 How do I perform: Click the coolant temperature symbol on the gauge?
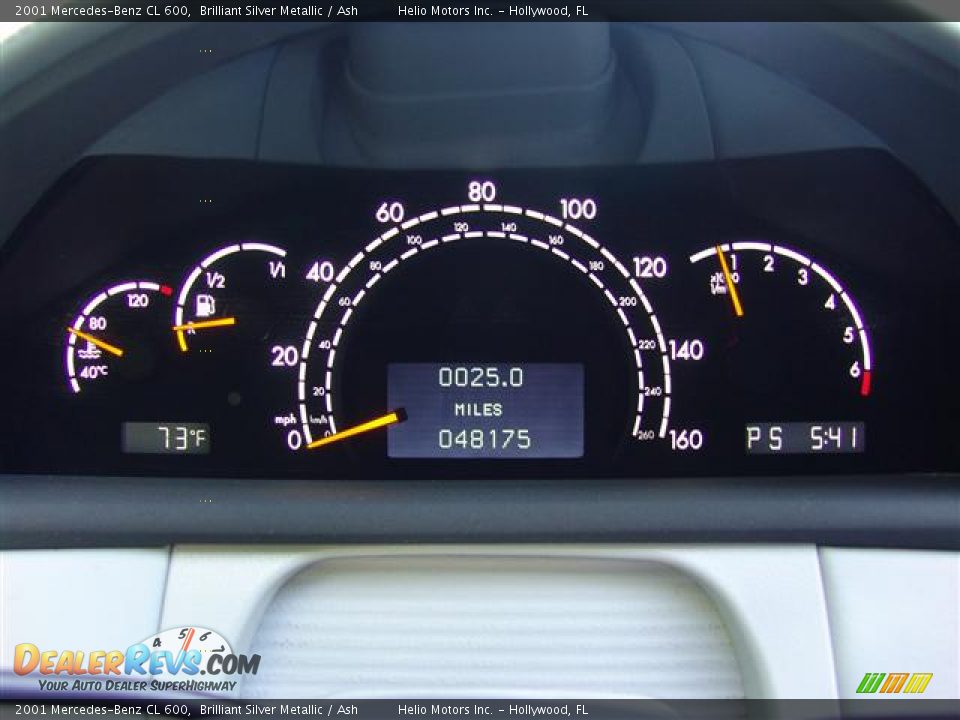pyautogui.click(x=91, y=350)
